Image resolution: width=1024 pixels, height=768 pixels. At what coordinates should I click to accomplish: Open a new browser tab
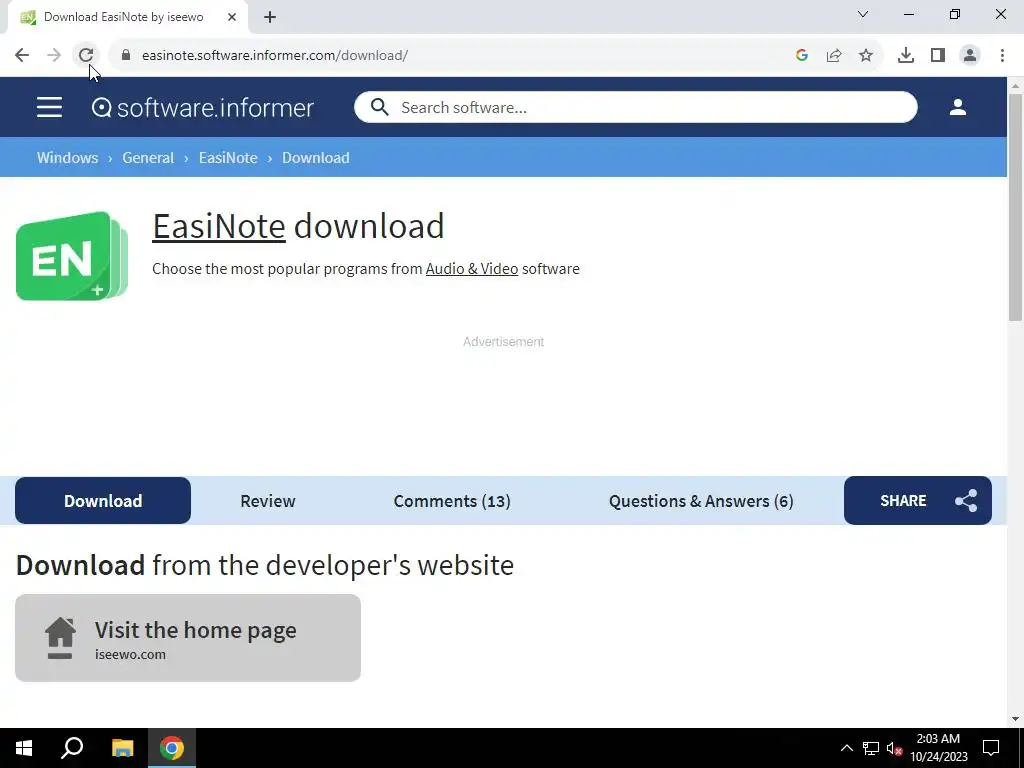pyautogui.click(x=270, y=17)
